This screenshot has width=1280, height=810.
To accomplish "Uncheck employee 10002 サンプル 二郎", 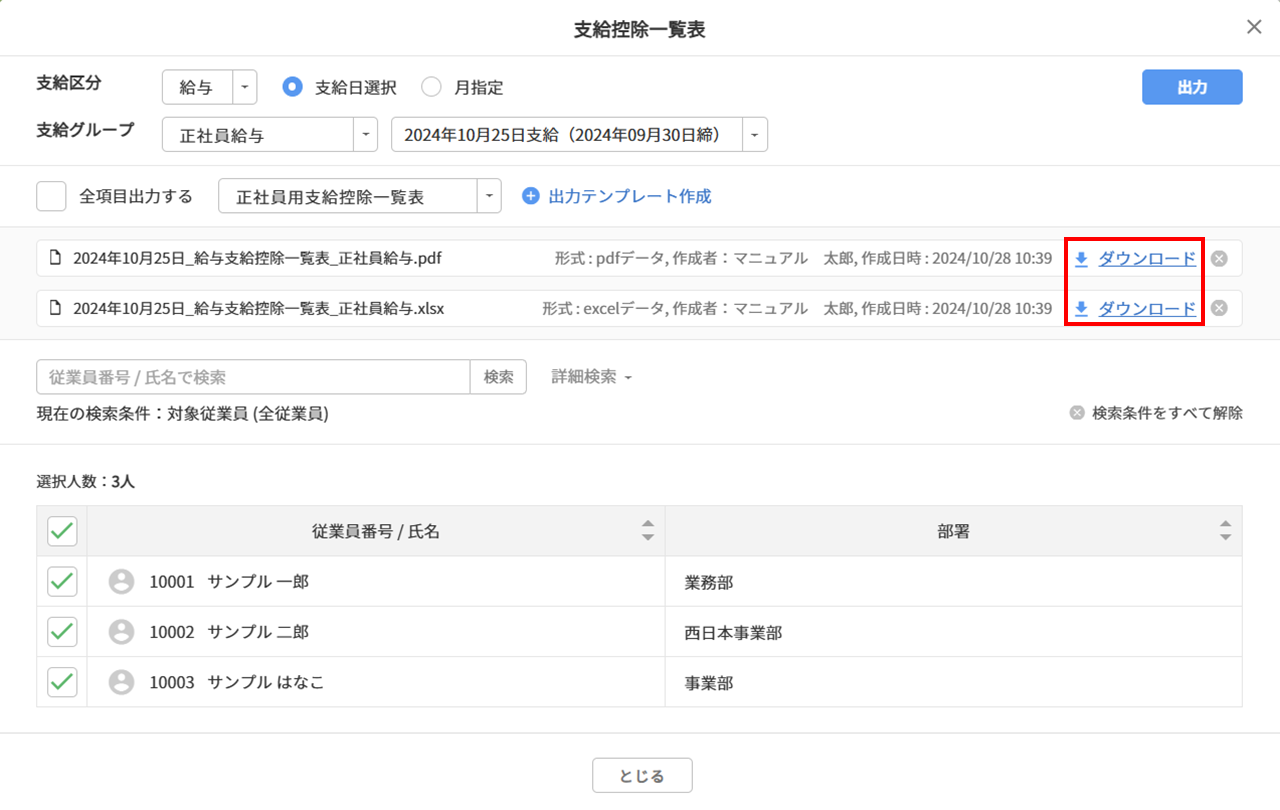I will click(x=62, y=632).
